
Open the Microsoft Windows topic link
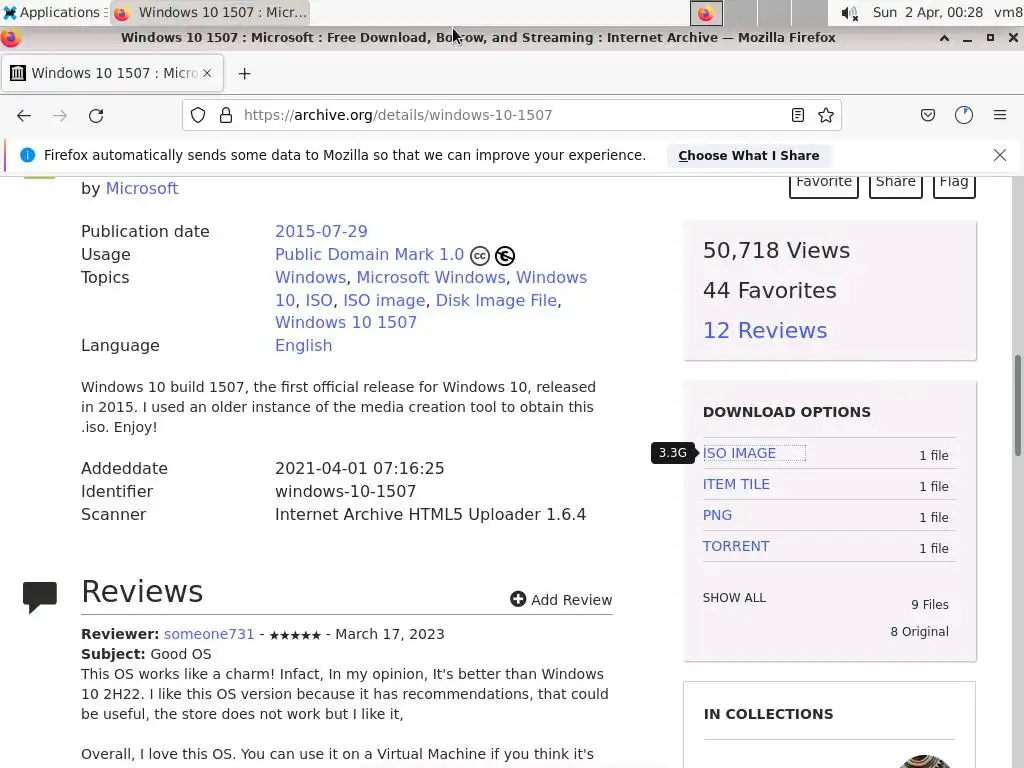(x=431, y=278)
